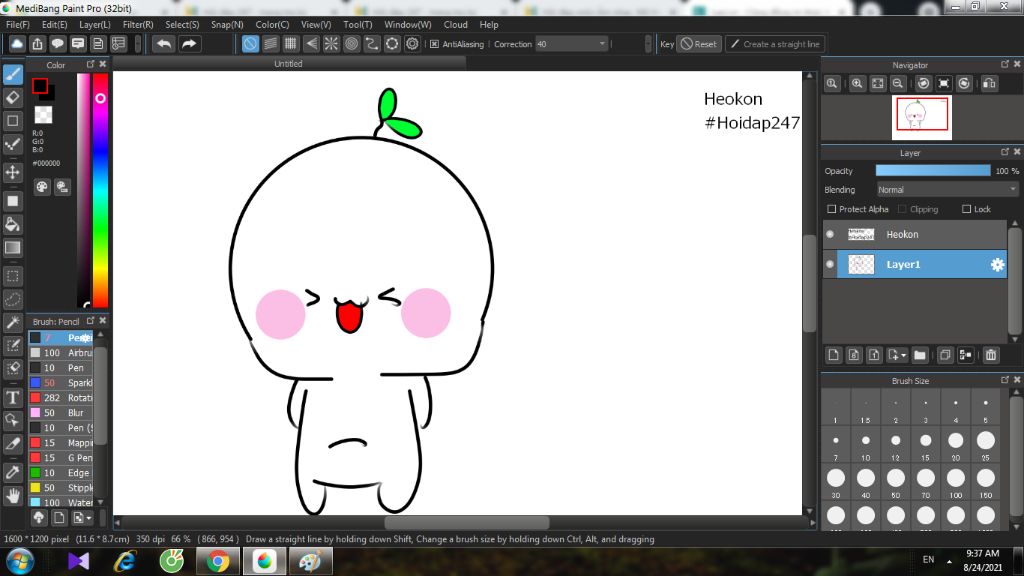Open the Cloud menu
This screenshot has height=576, width=1024.
click(x=455, y=24)
